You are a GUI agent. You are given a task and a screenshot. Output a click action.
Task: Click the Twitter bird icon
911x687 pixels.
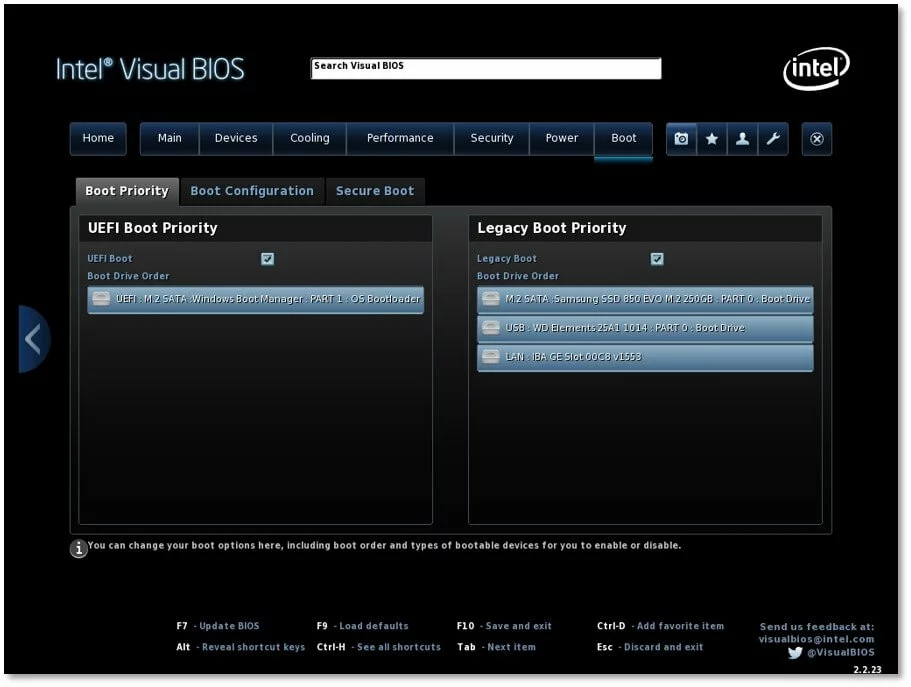(x=795, y=653)
